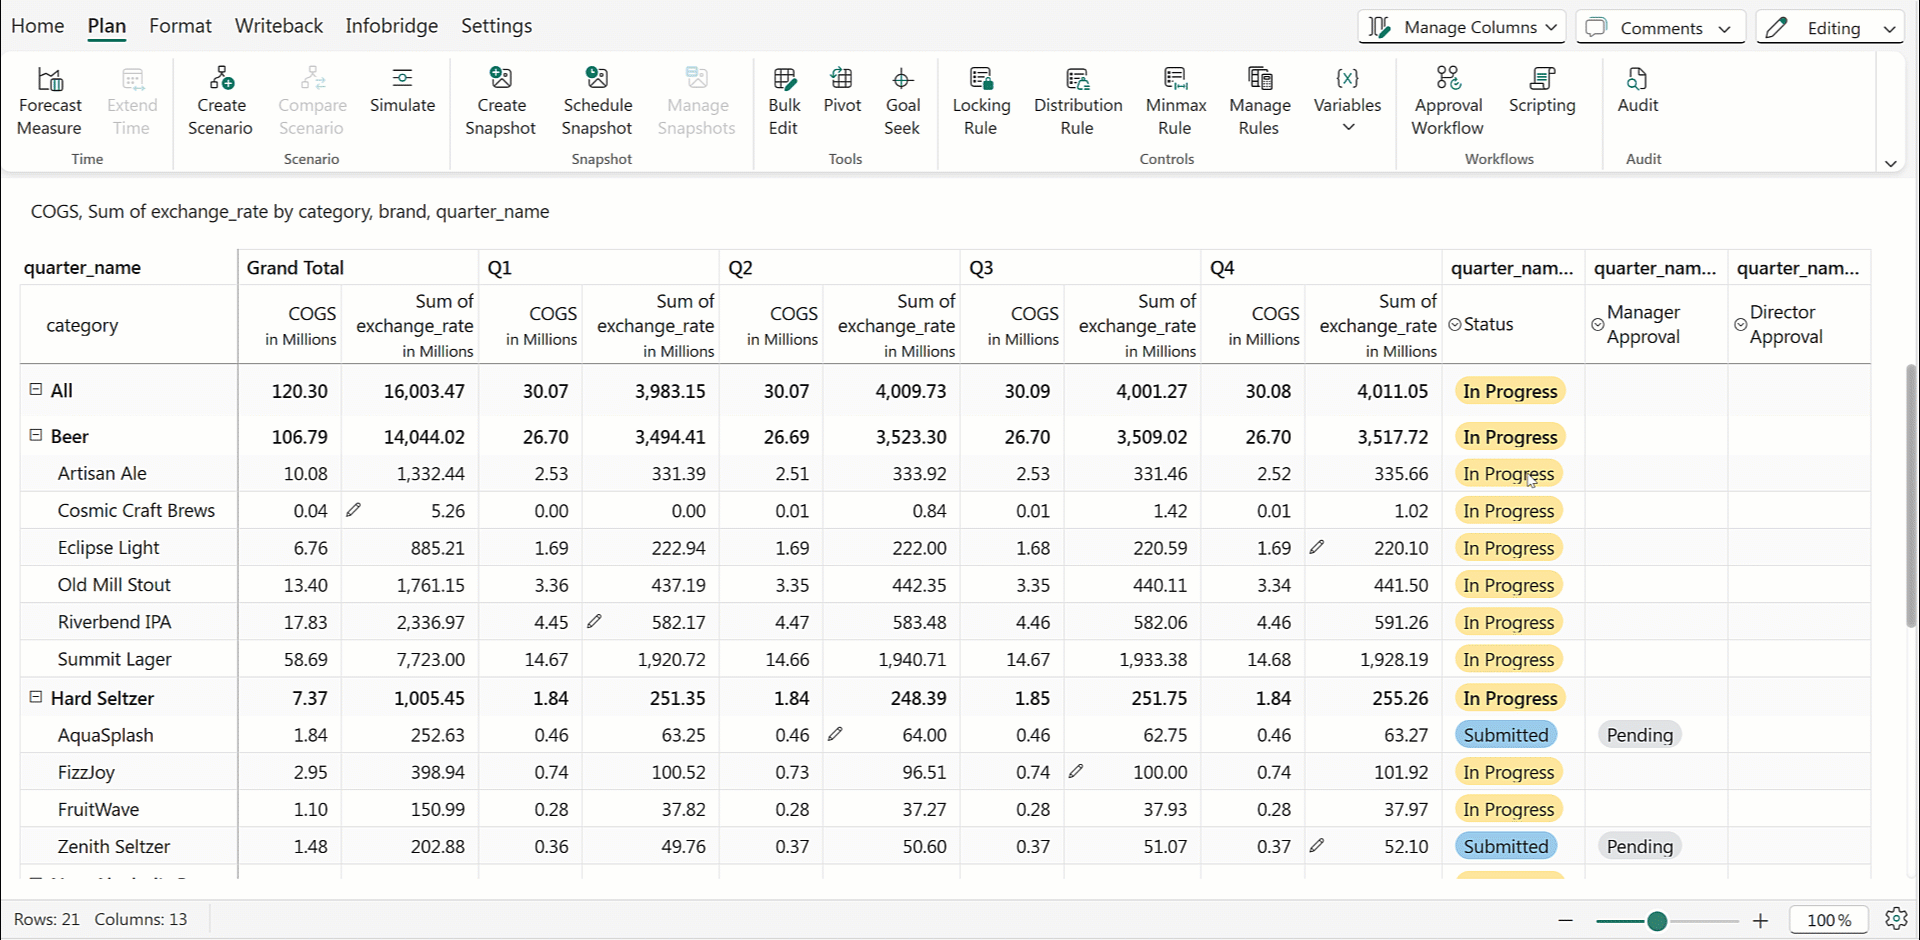1920x940 pixels.
Task: Click the settings gear in the status bar
Action: (1895, 919)
